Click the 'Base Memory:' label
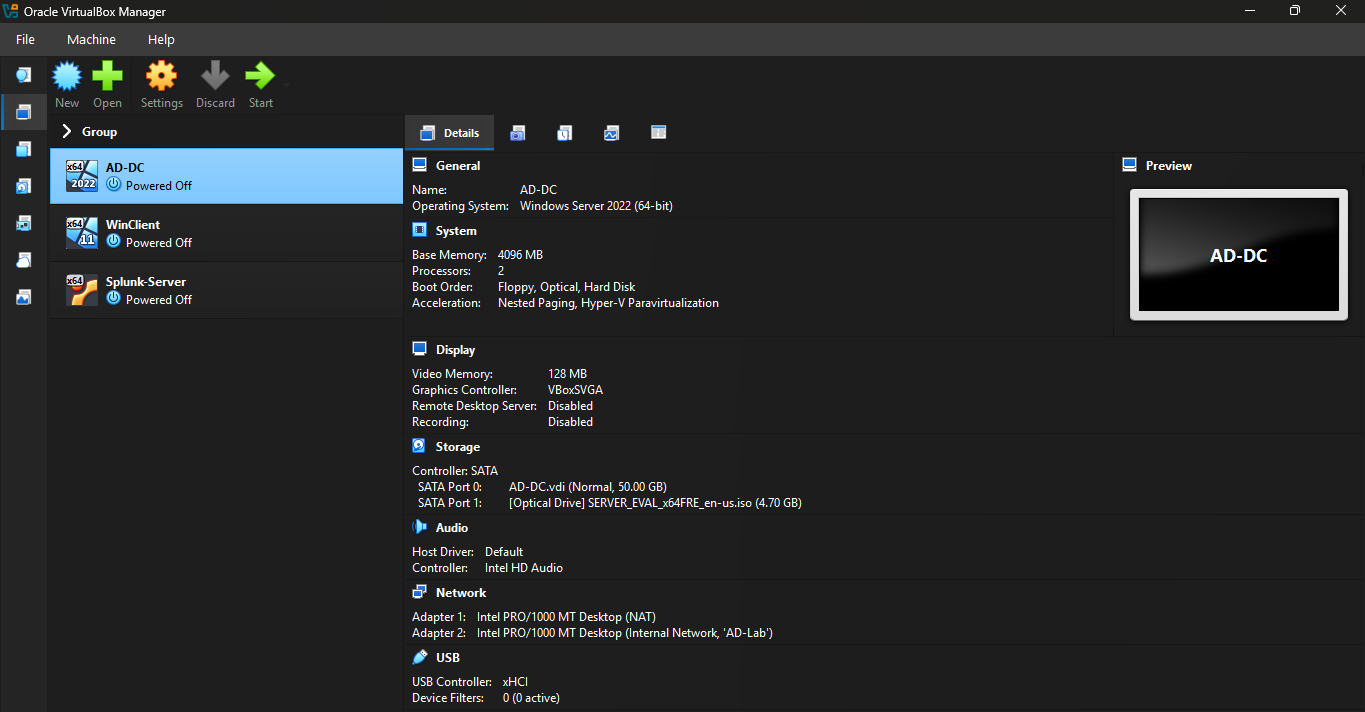The image size is (1365, 712). (449, 255)
